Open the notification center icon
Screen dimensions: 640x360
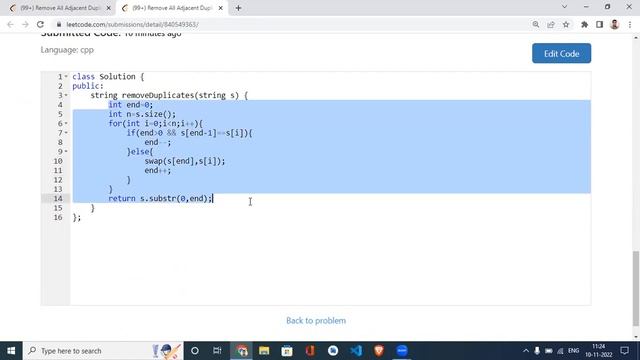[x=624, y=351]
